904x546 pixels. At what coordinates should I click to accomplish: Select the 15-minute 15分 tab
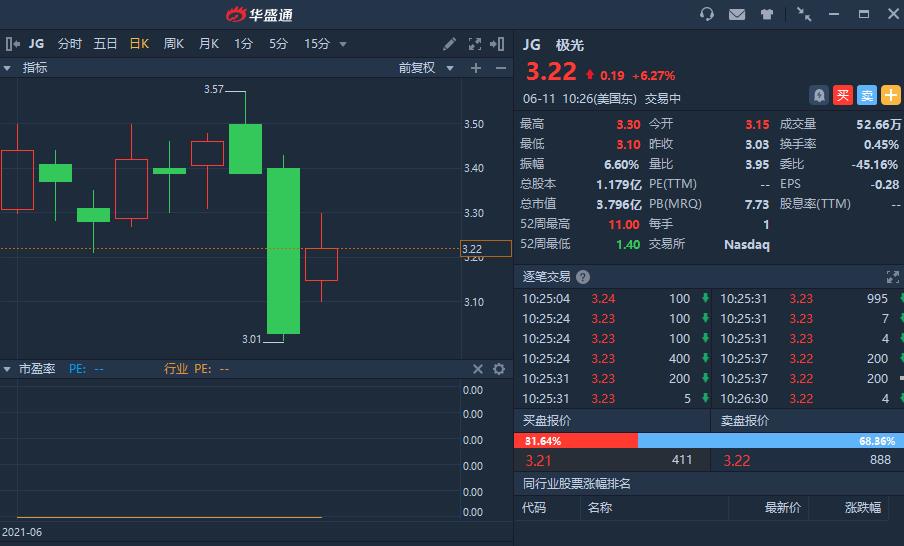point(317,44)
